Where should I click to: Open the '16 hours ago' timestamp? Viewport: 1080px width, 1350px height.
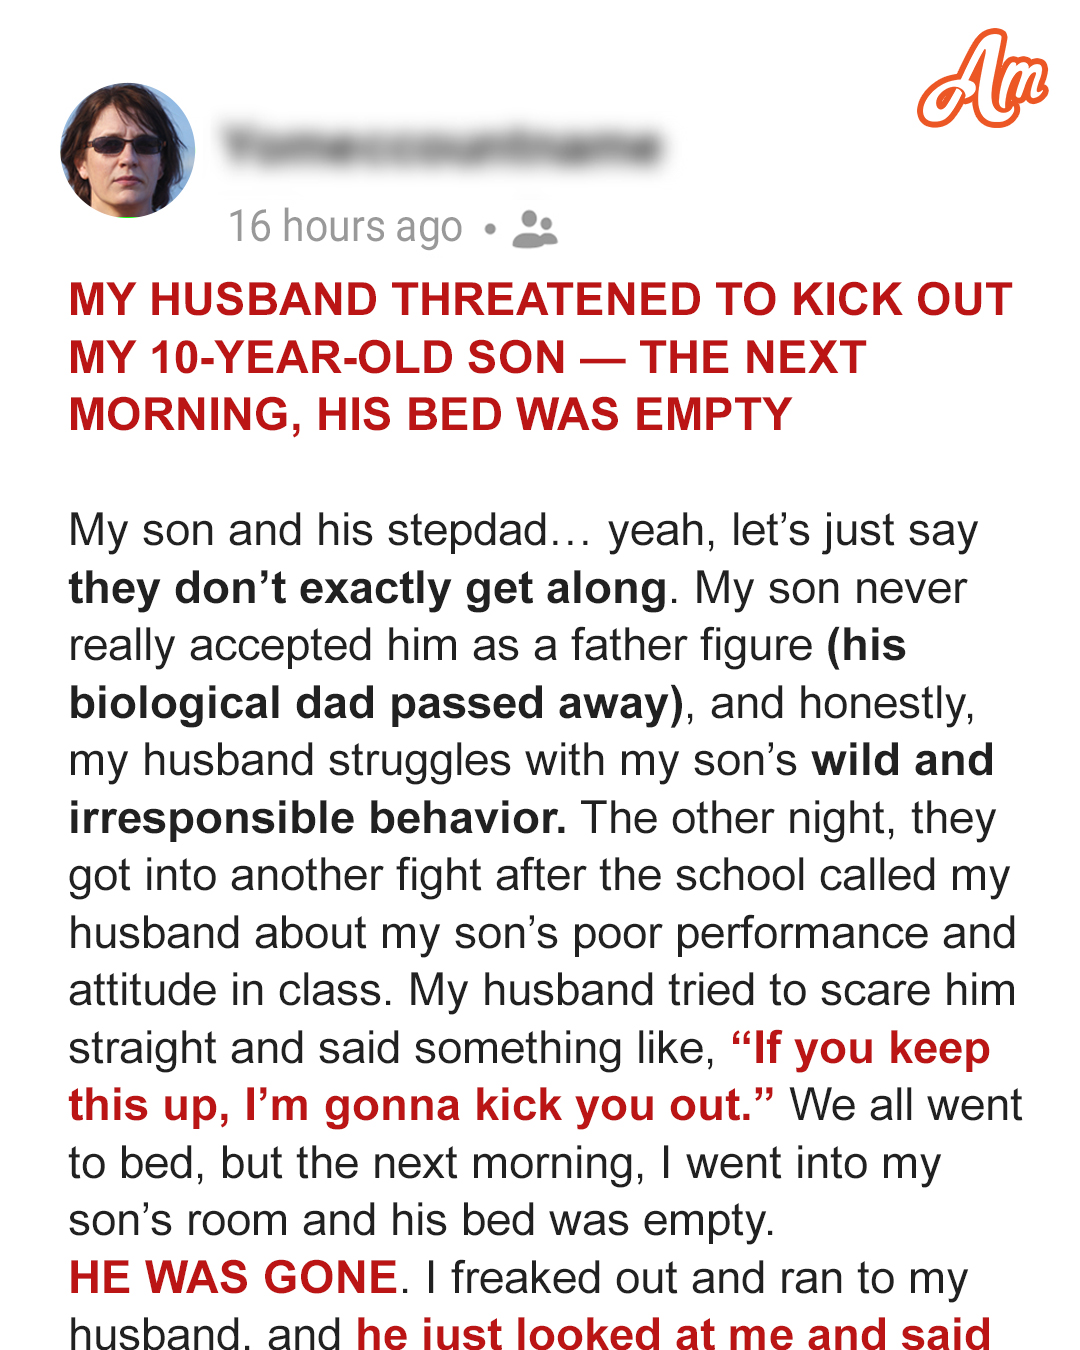(x=345, y=227)
